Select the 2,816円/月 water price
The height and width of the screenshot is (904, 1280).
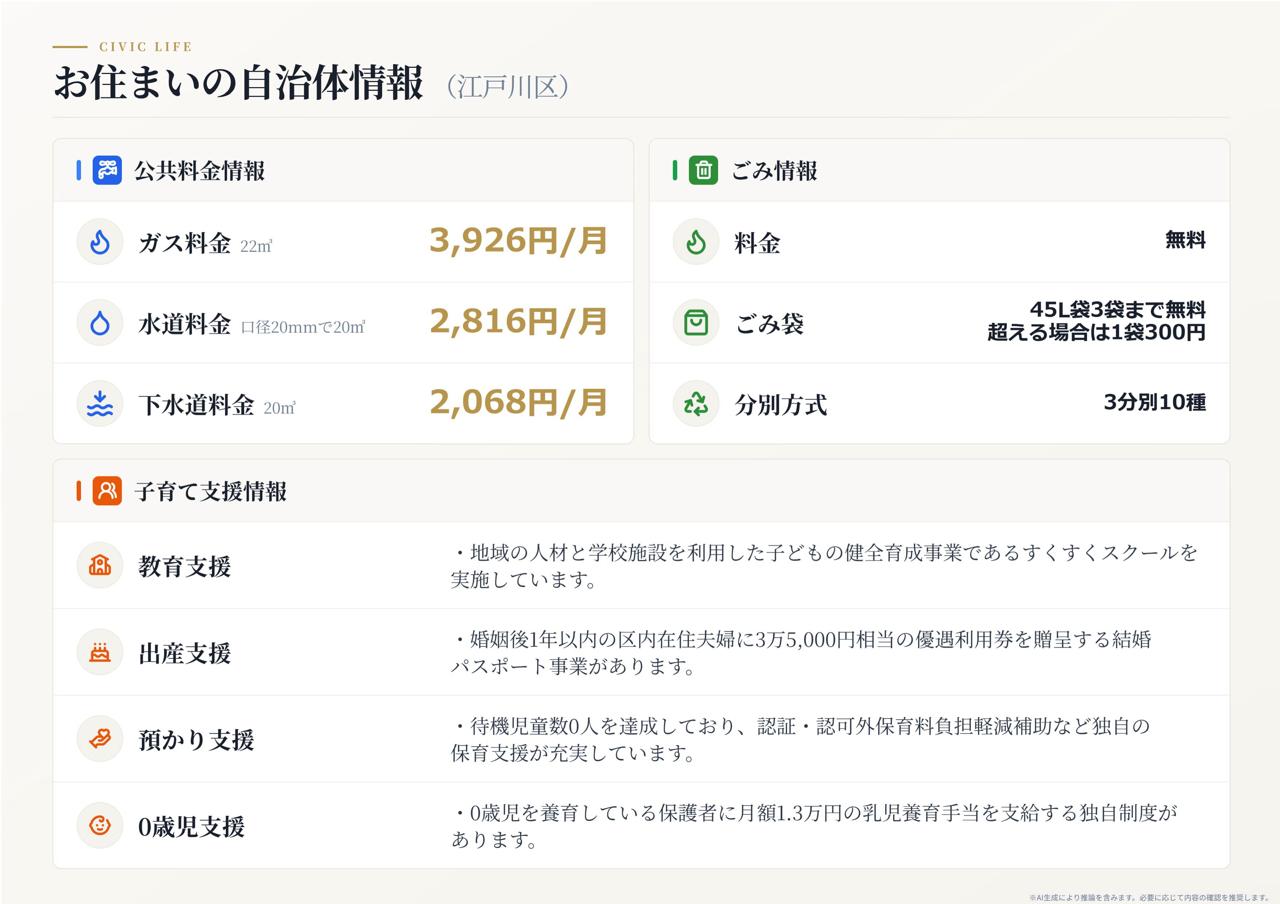pyautogui.click(x=518, y=322)
